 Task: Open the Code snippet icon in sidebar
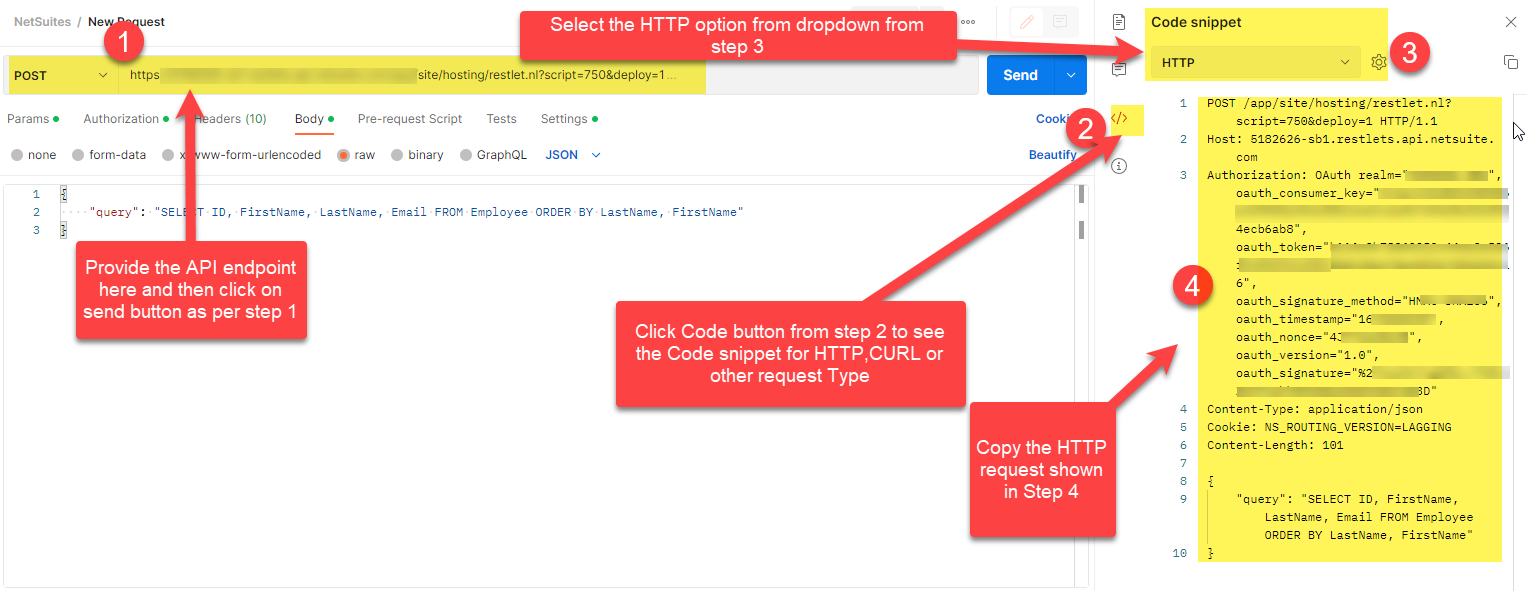[1119, 118]
